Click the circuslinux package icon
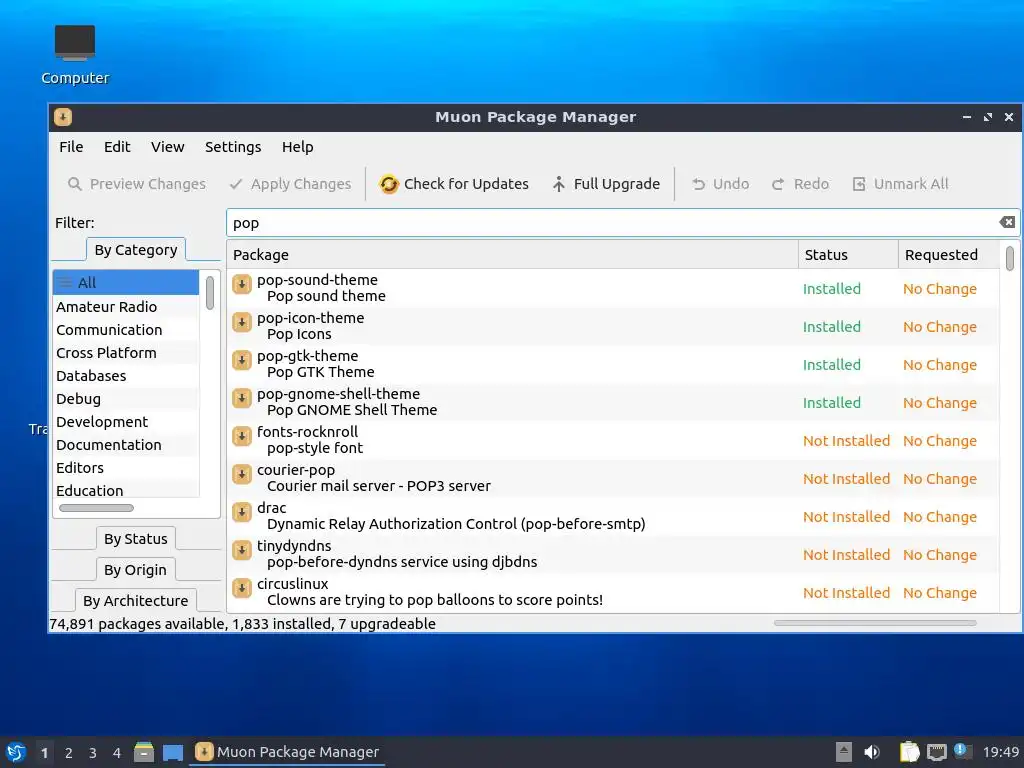The image size is (1024, 768). [242, 588]
